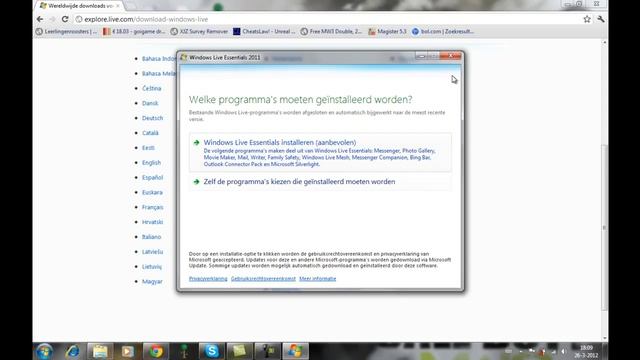
Task: Select the Italiano language link
Action: tap(151, 237)
